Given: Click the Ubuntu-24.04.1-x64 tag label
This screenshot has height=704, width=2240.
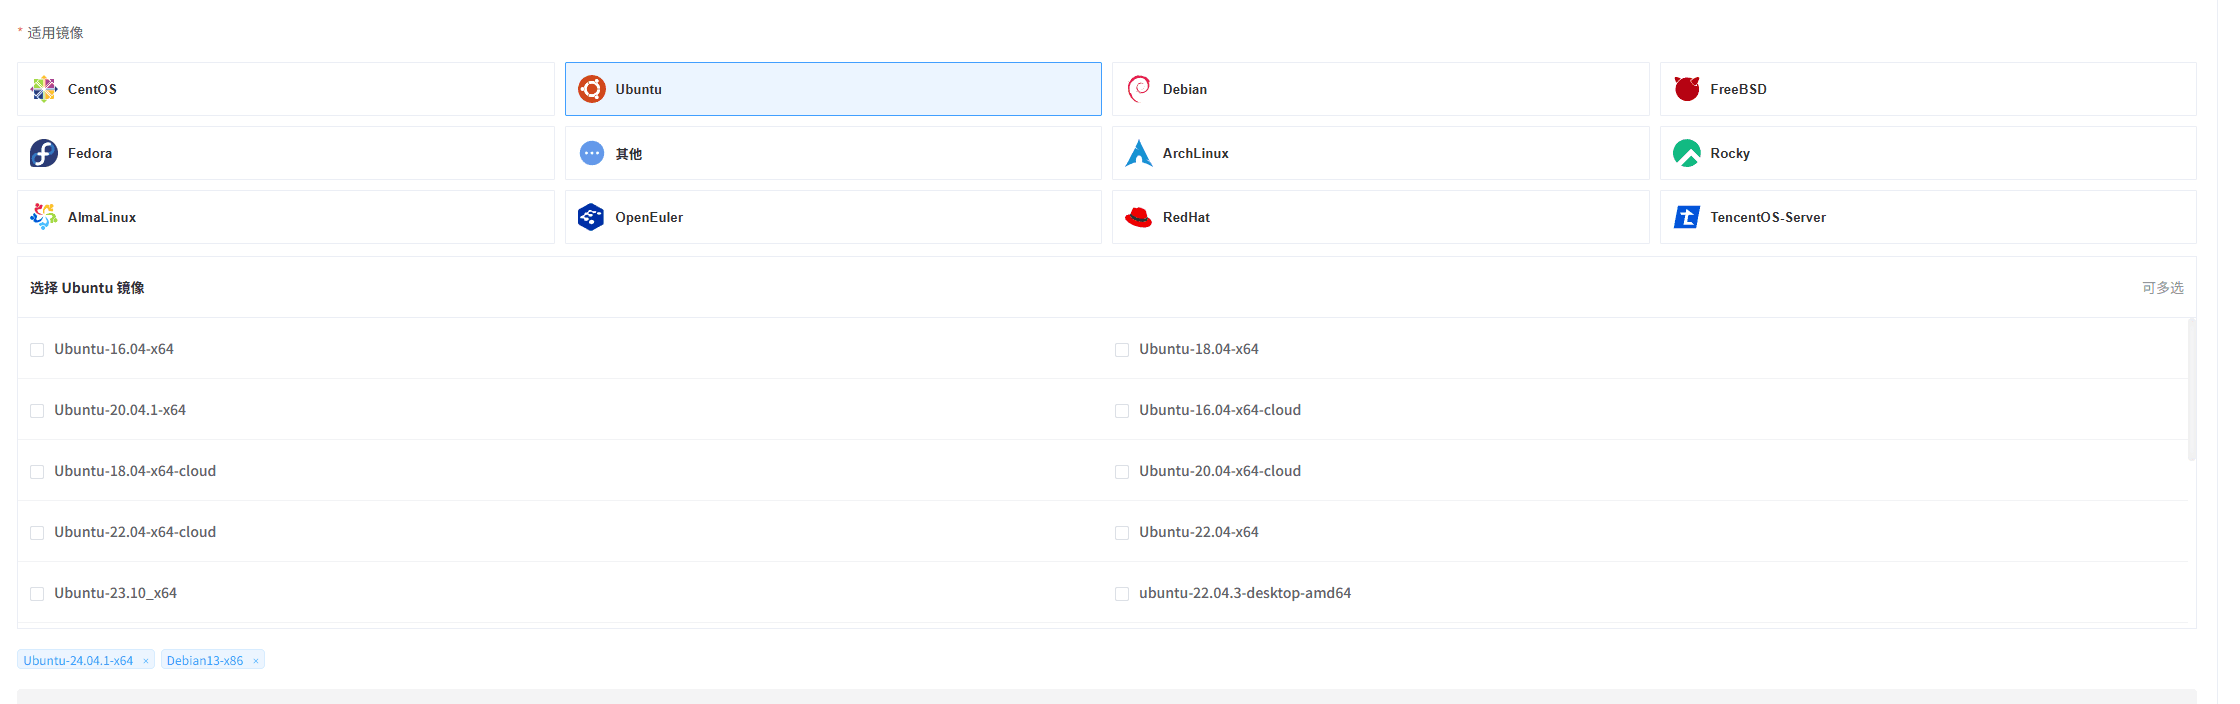Looking at the screenshot, I should pyautogui.click(x=78, y=661).
